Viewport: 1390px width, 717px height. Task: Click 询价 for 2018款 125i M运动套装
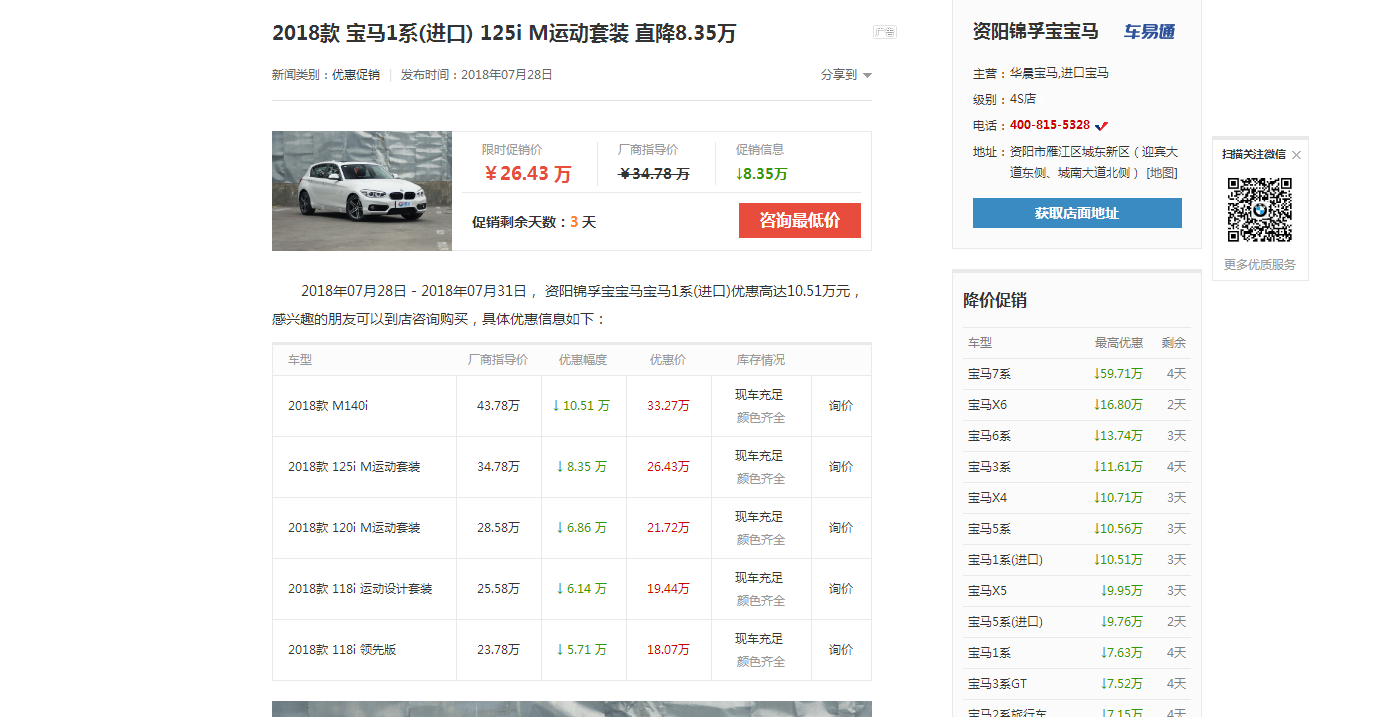(841, 467)
